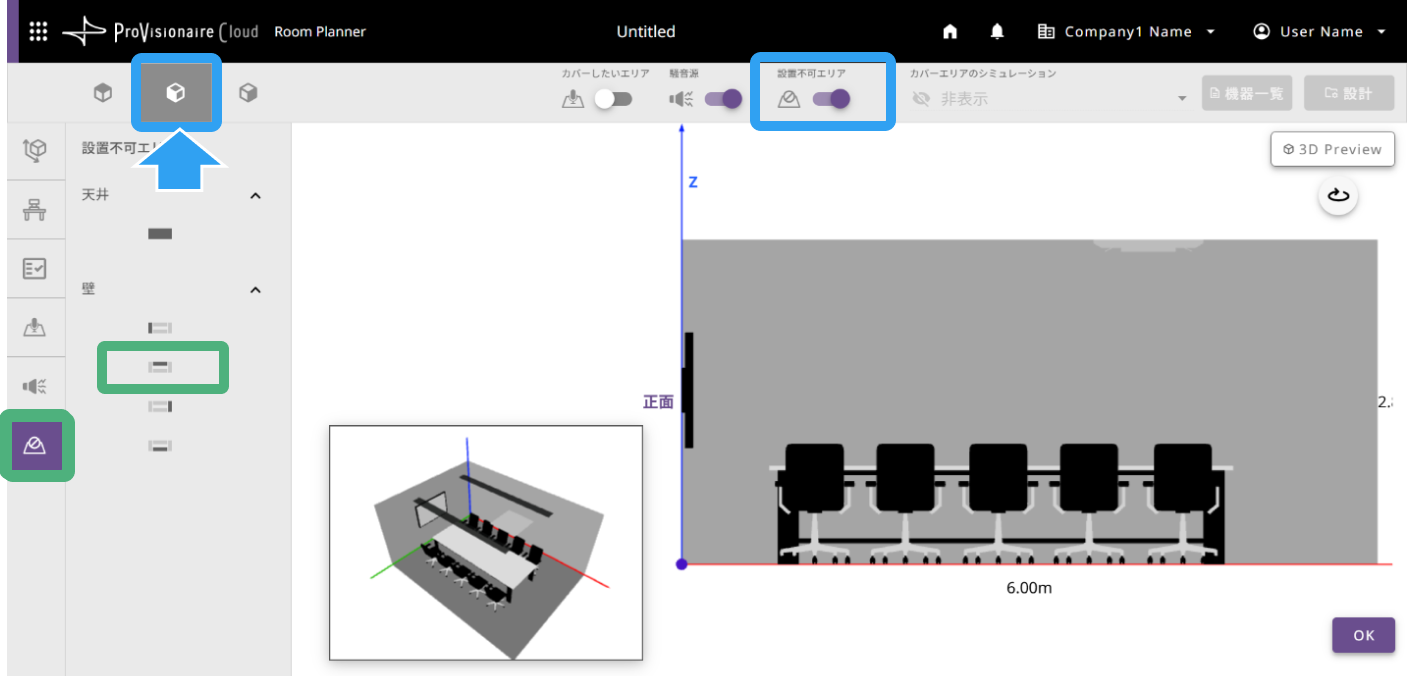Select the ceiling no-install area shape
The width and height of the screenshot is (1407, 676).
[160, 234]
